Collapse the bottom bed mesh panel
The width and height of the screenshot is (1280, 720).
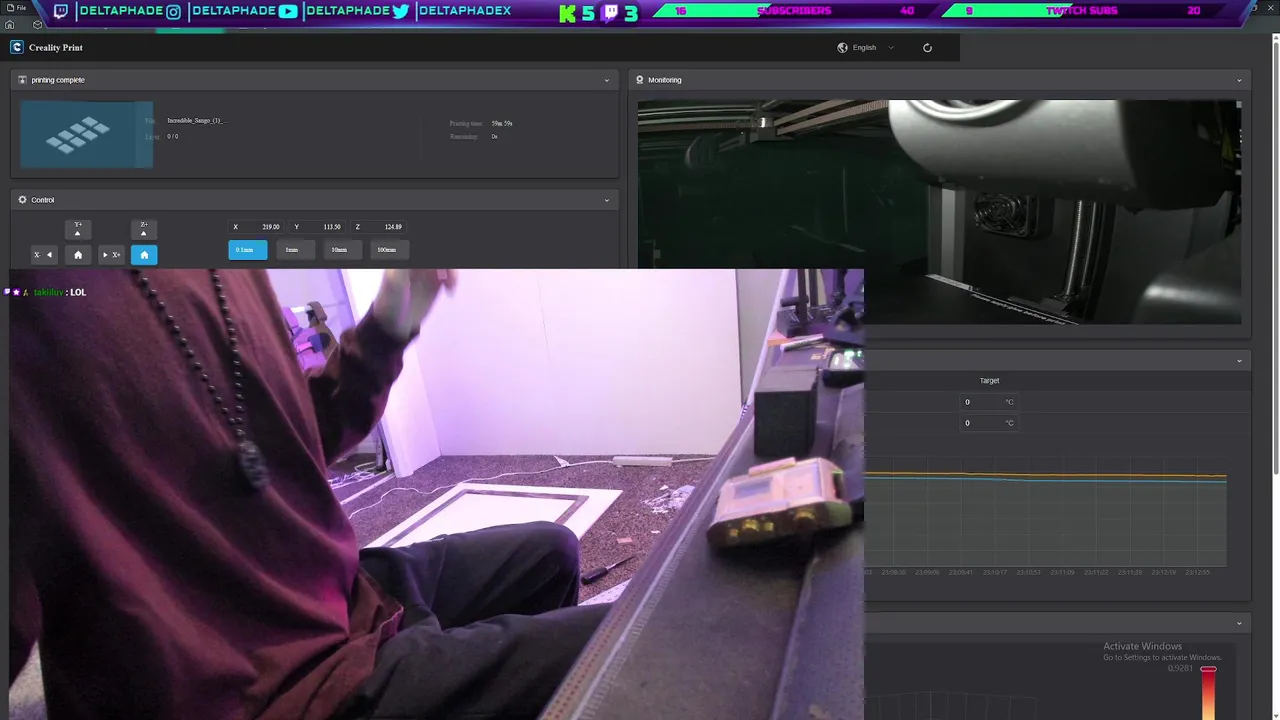click(1239, 623)
